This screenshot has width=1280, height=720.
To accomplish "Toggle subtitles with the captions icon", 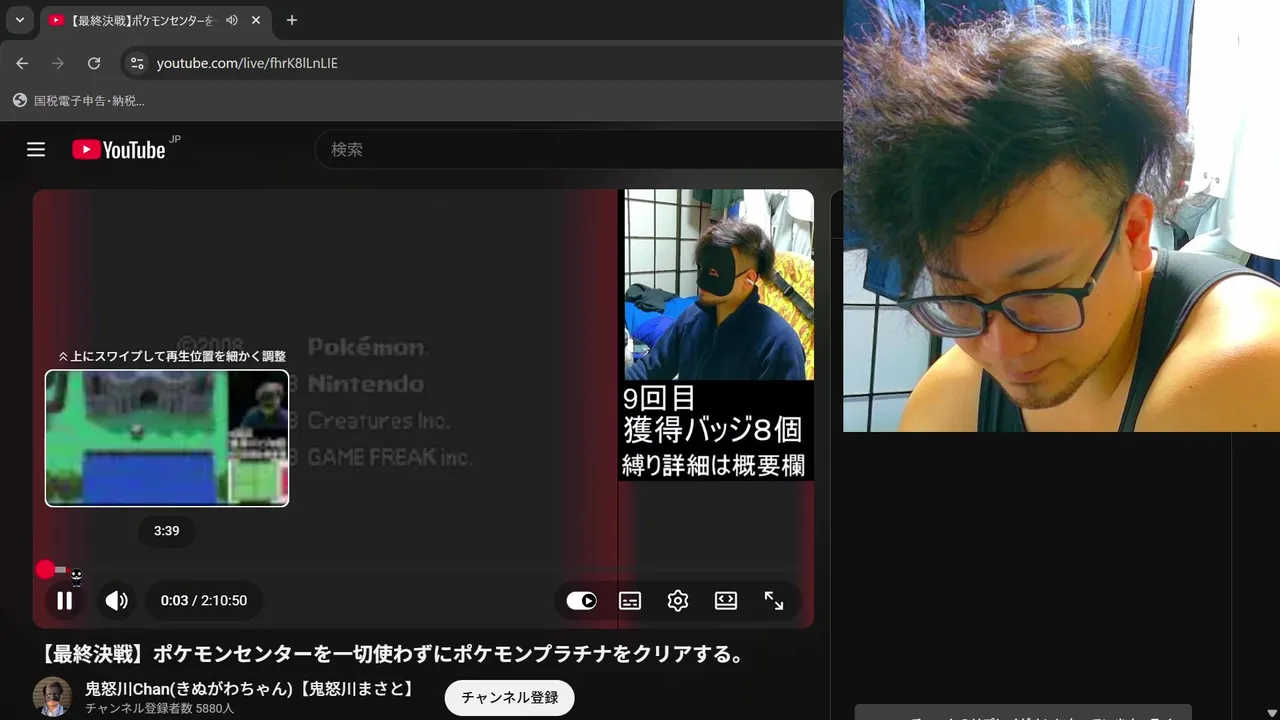I will [x=630, y=601].
